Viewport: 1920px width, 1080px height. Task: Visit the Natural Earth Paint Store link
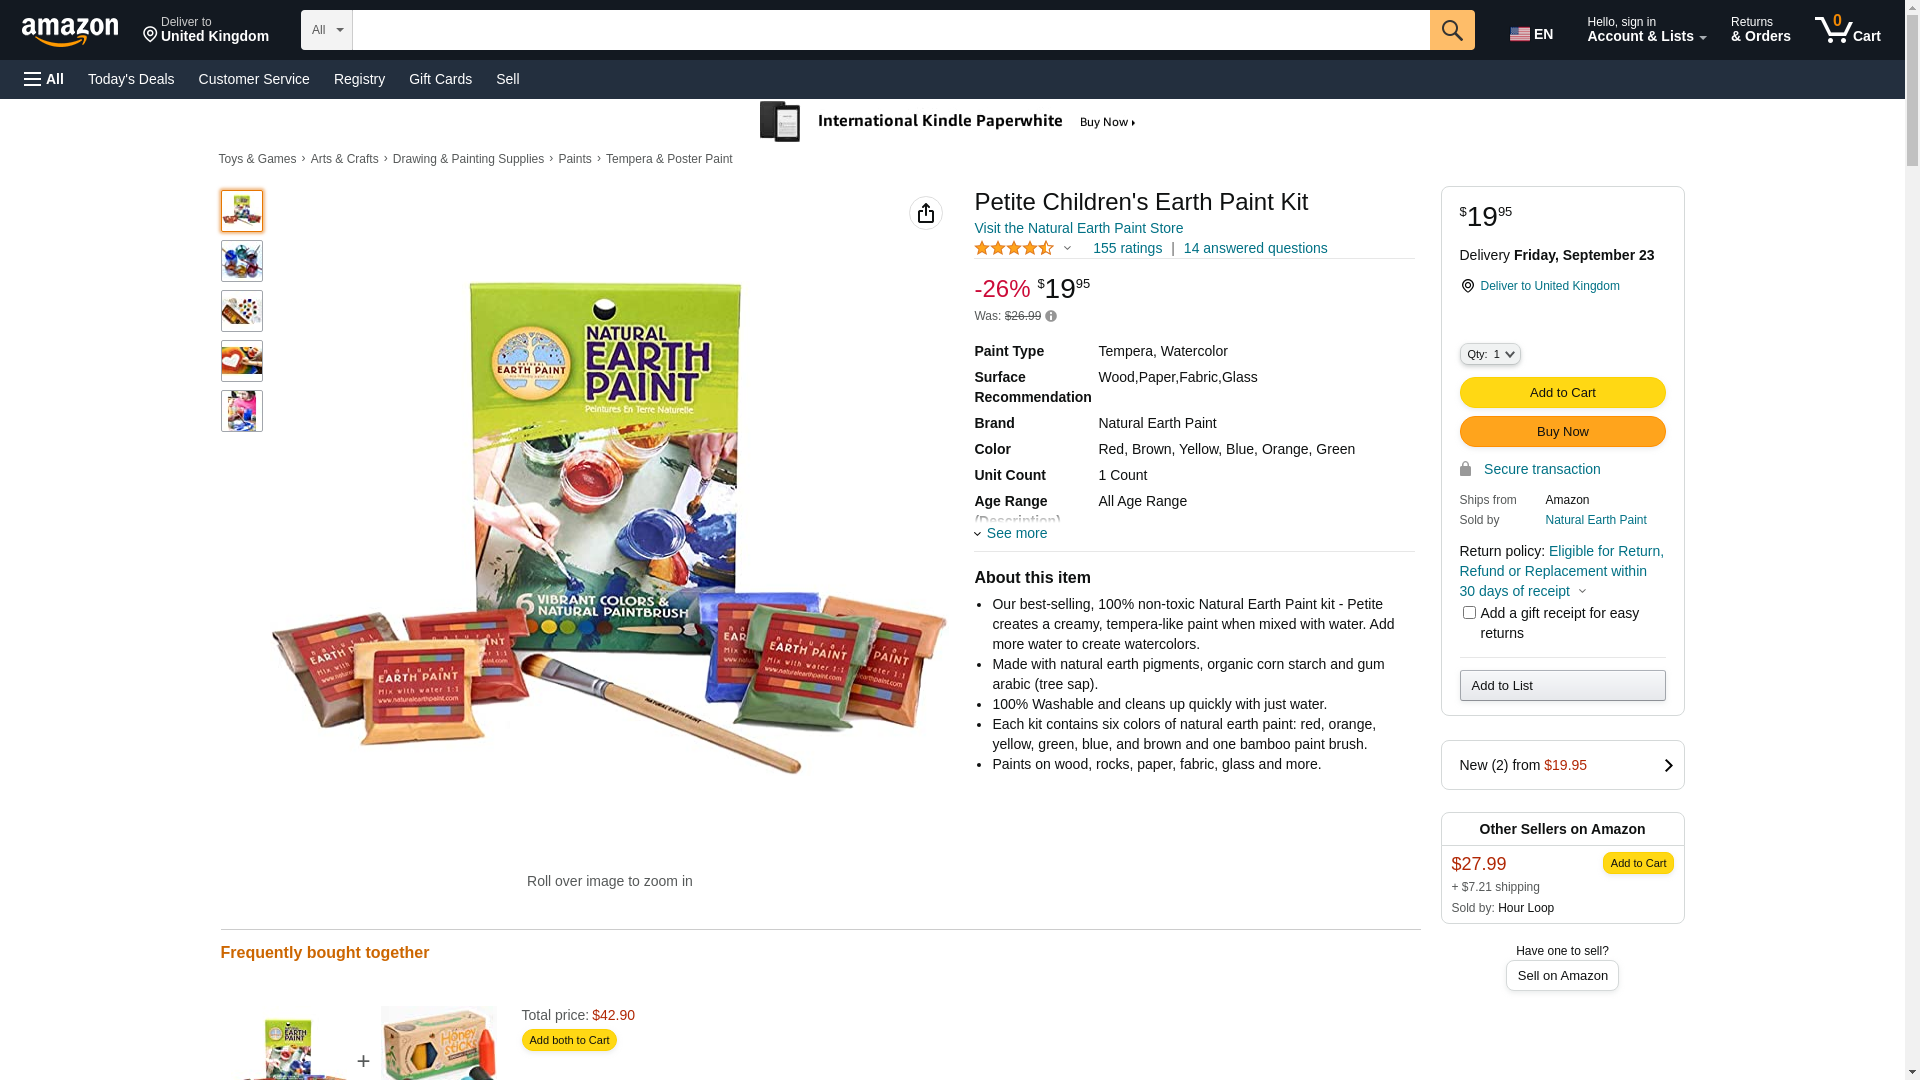pyautogui.click(x=1078, y=228)
